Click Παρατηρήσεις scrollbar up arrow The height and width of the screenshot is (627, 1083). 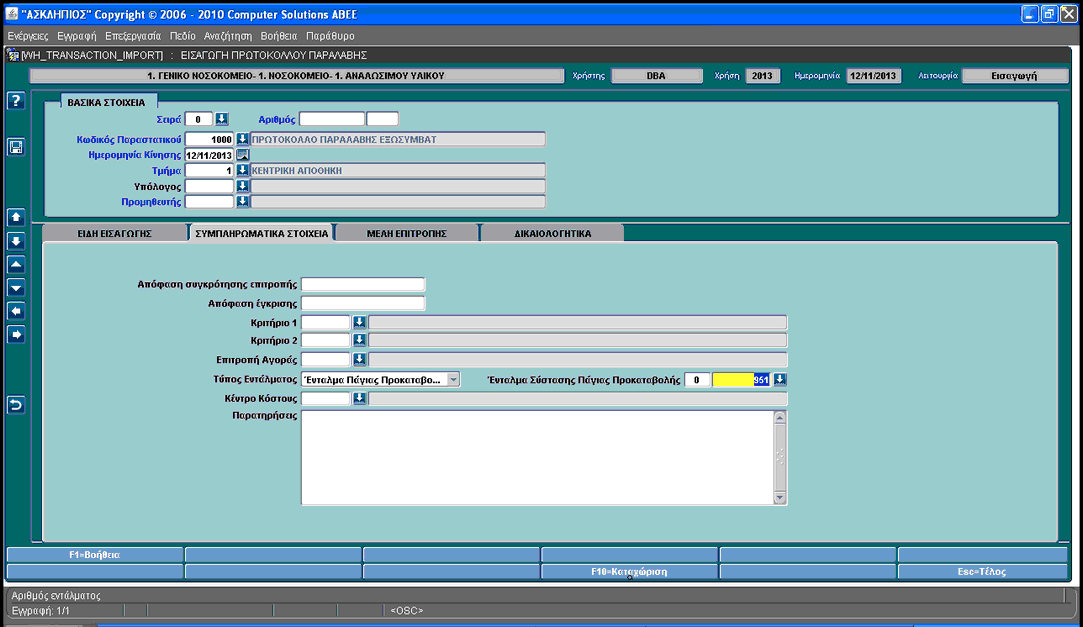click(x=780, y=417)
